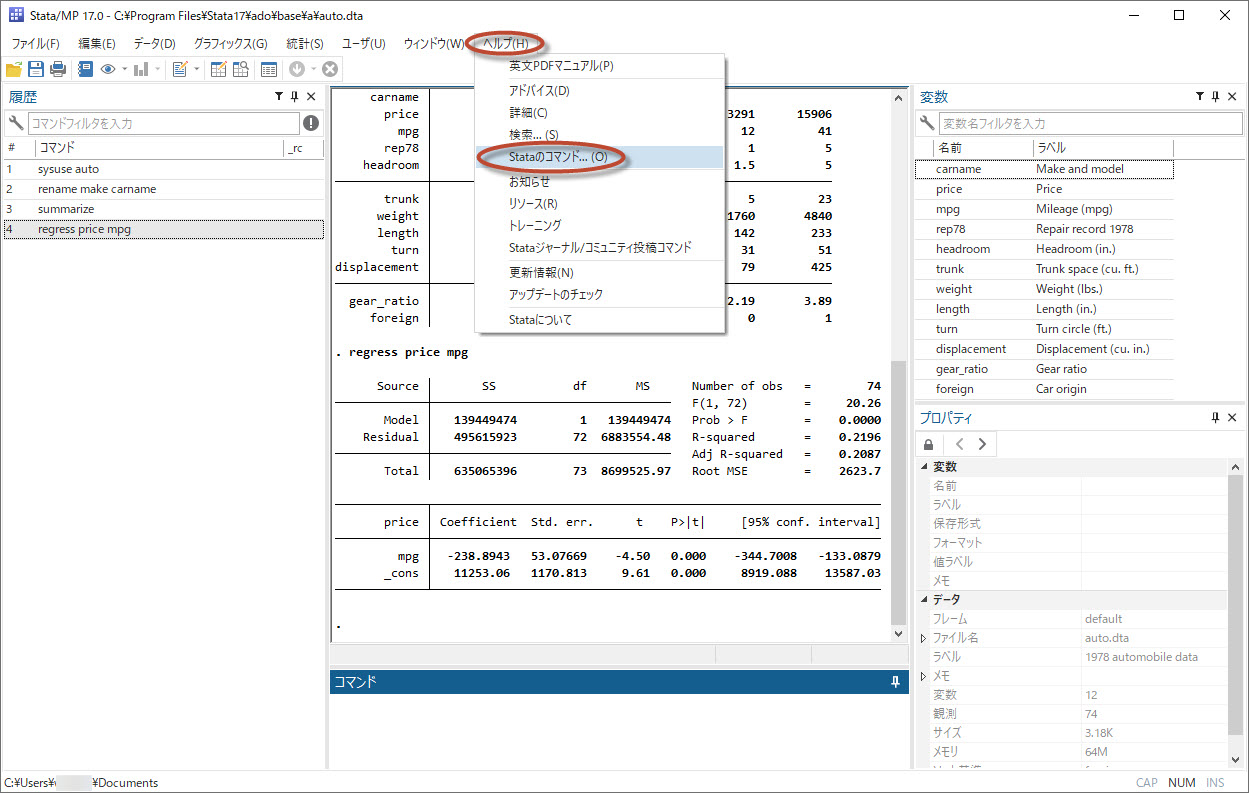
Task: Toggle the lock icon in properties panel
Action: 929,444
